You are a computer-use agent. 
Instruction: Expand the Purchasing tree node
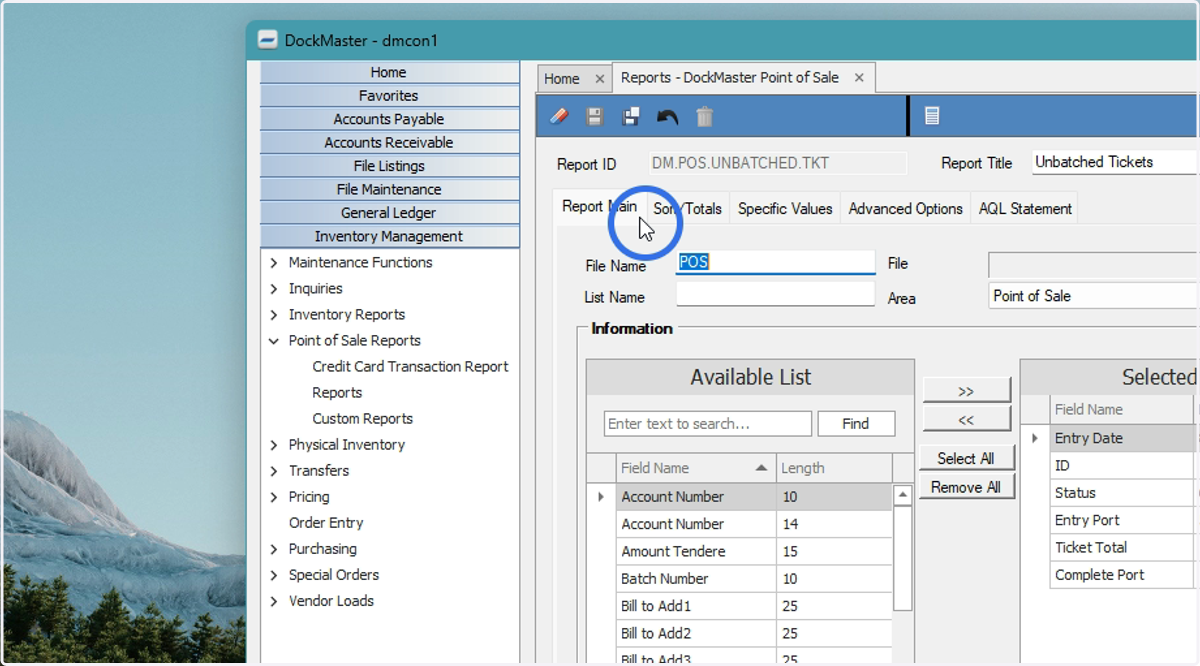[x=274, y=549]
